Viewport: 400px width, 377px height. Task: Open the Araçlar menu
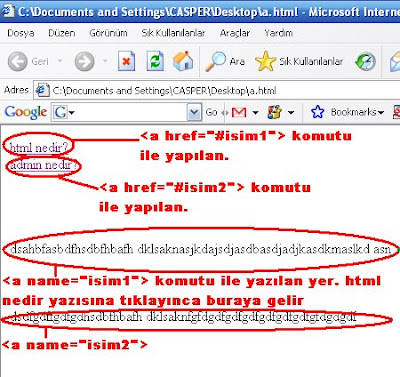click(x=235, y=33)
